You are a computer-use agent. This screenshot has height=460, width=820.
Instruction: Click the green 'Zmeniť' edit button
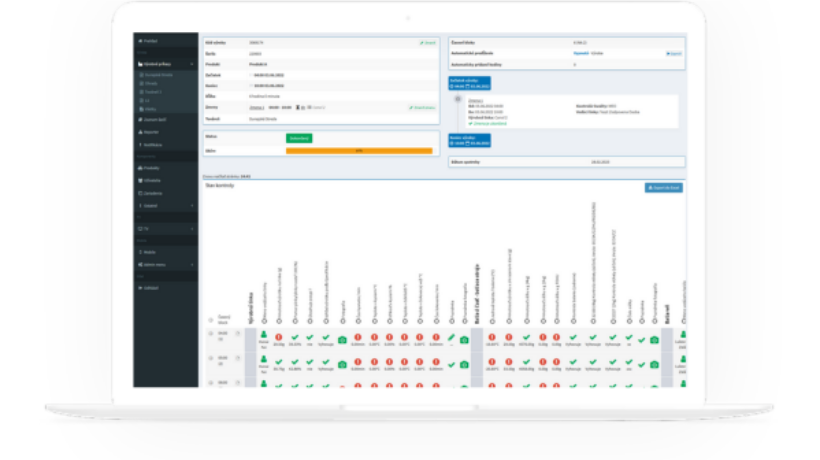pos(427,43)
